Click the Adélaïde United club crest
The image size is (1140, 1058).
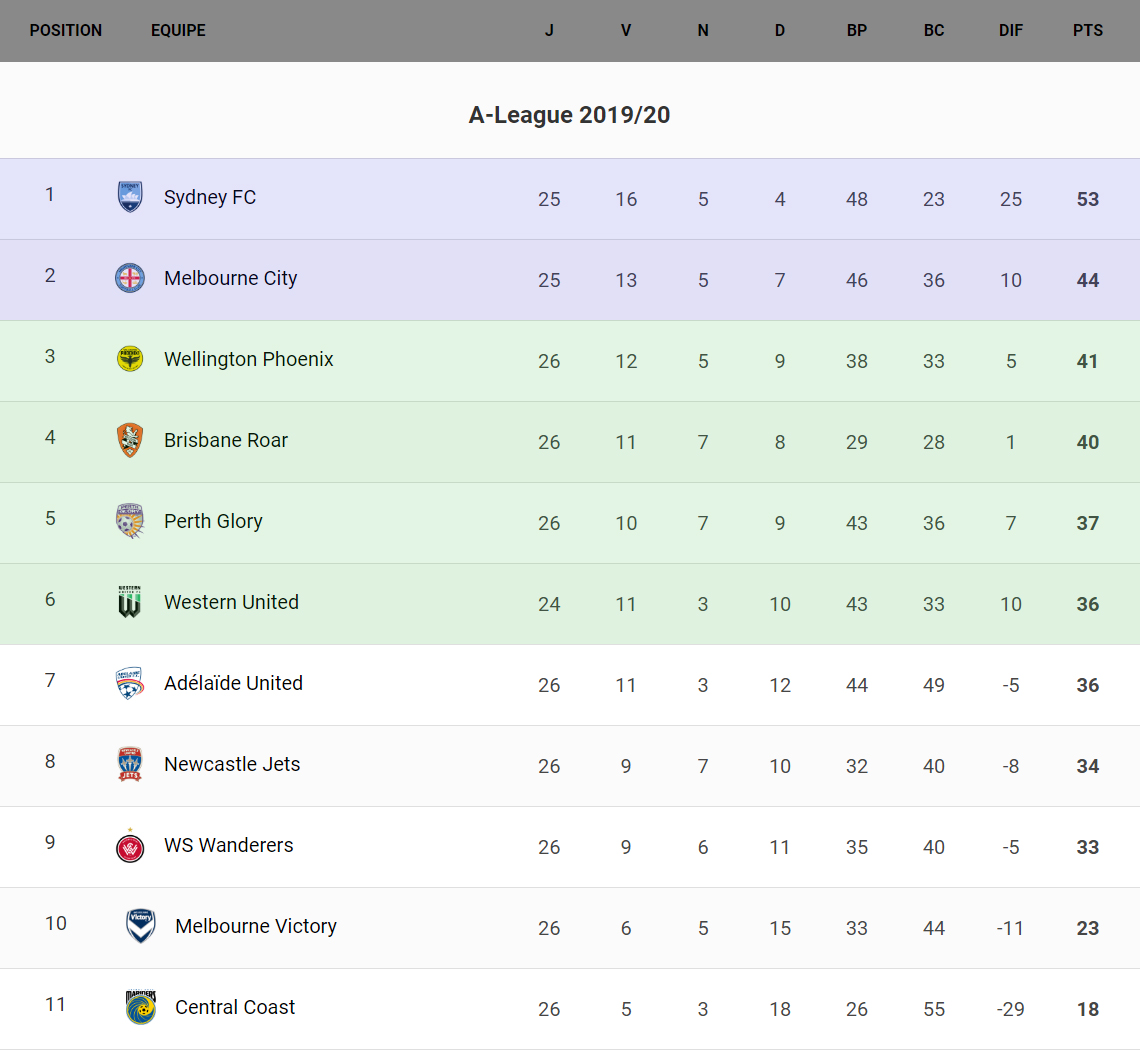(x=130, y=683)
